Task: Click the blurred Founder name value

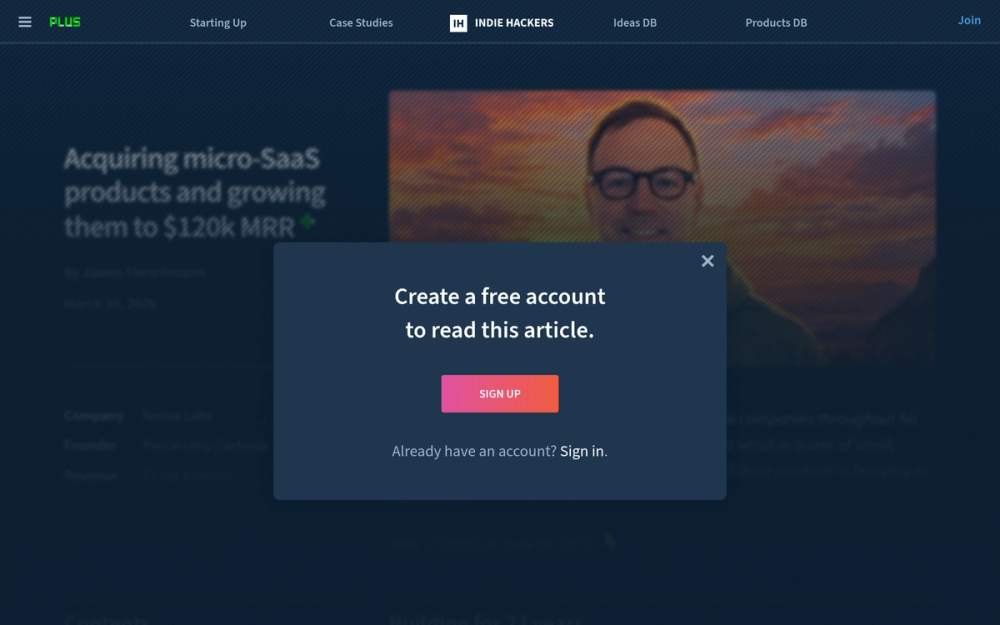Action: click(206, 445)
